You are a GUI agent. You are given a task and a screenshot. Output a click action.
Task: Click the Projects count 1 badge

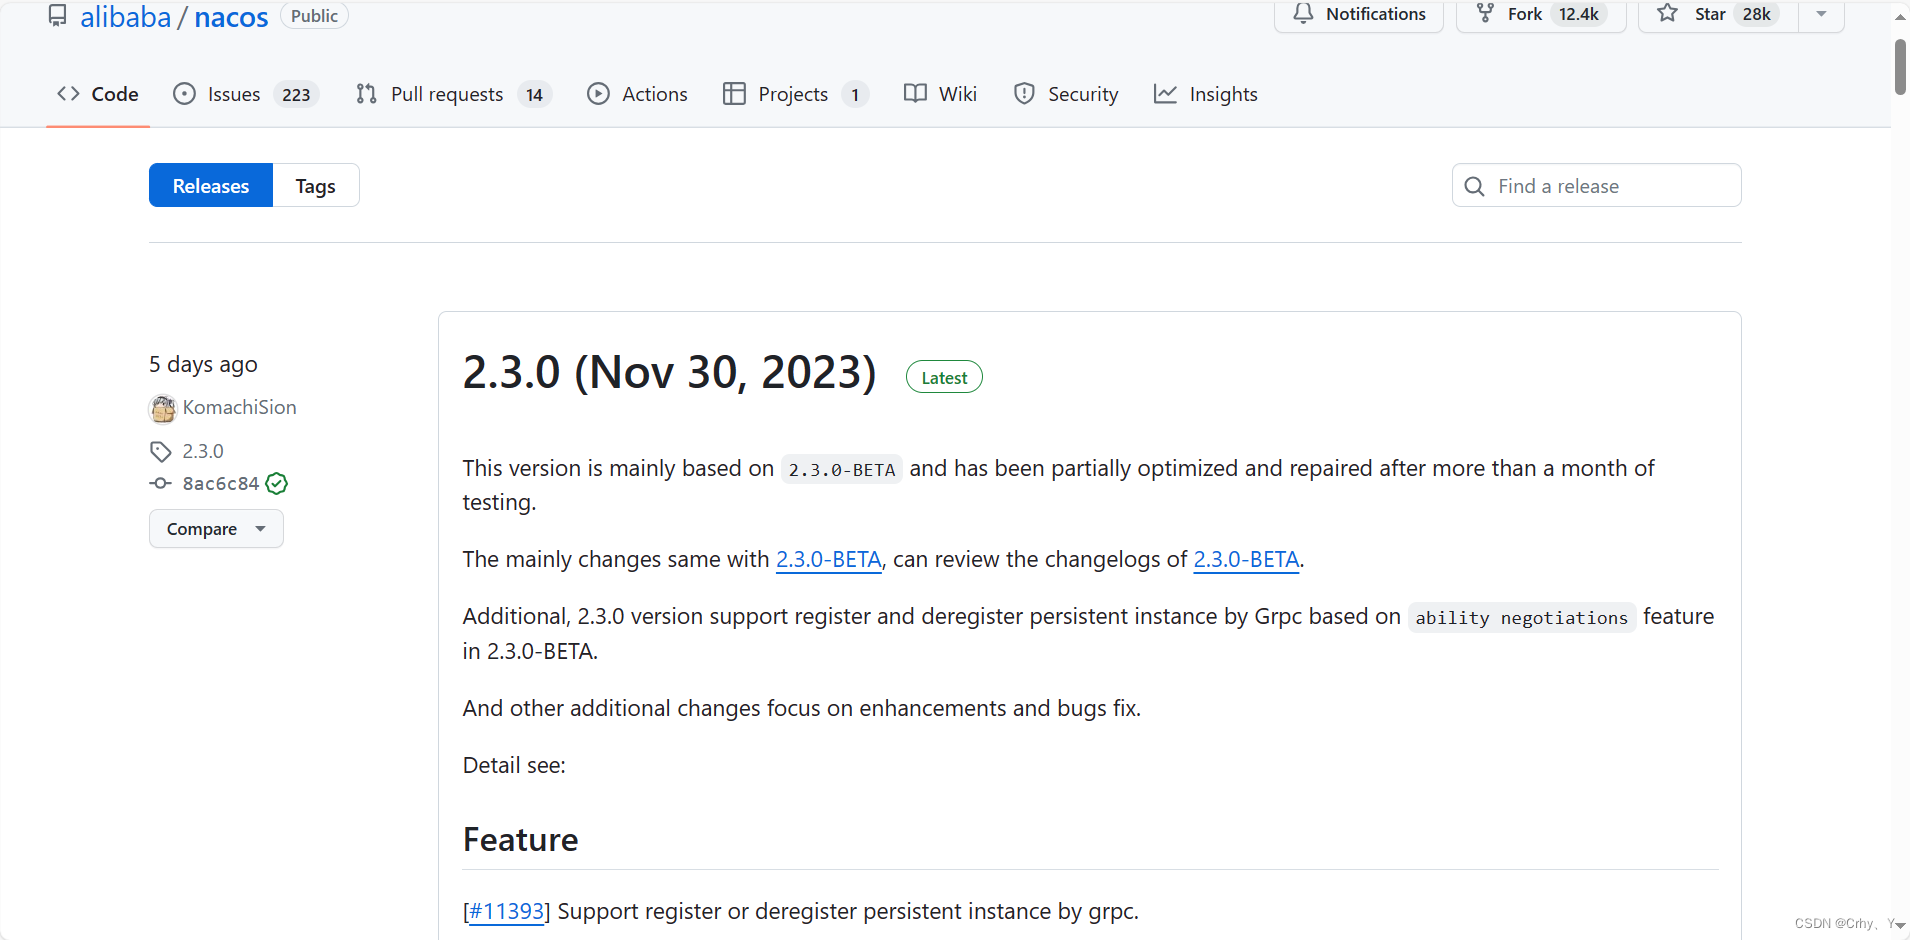(855, 95)
